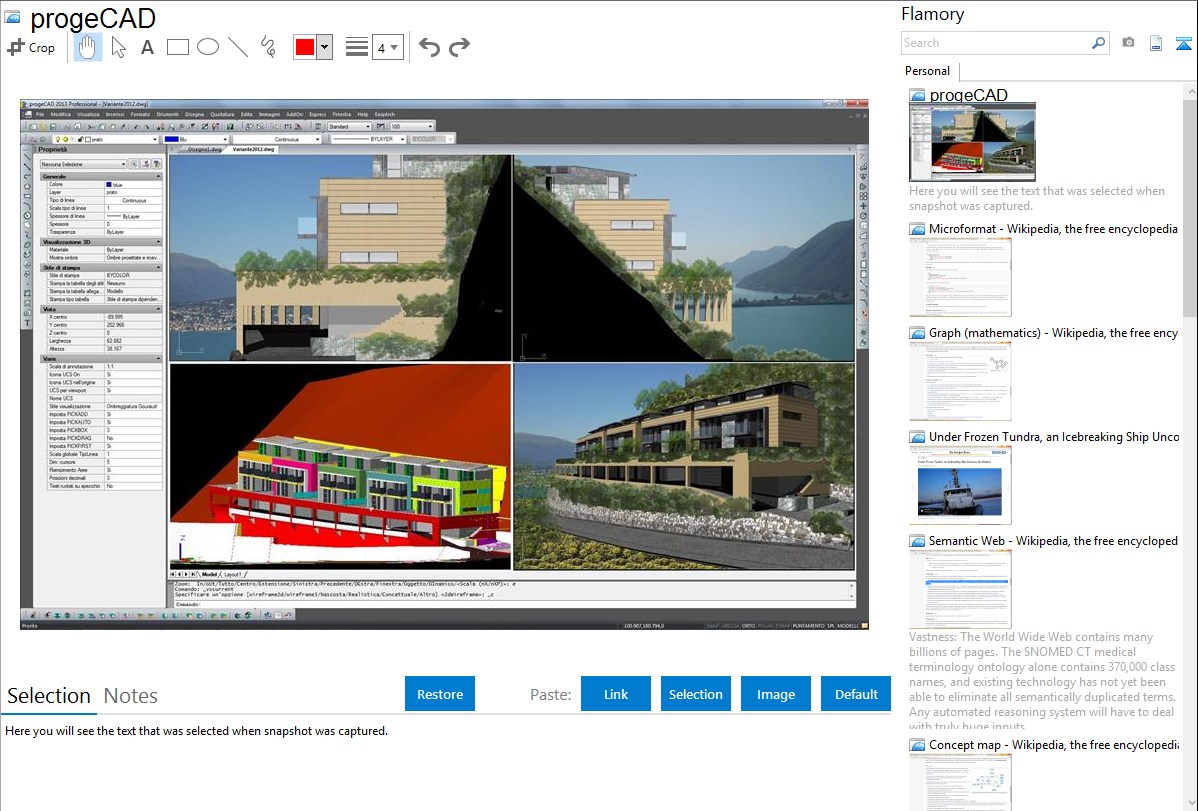Collapse the Generale properties section
Image resolution: width=1198 pixels, height=811 pixels.
coord(158,177)
